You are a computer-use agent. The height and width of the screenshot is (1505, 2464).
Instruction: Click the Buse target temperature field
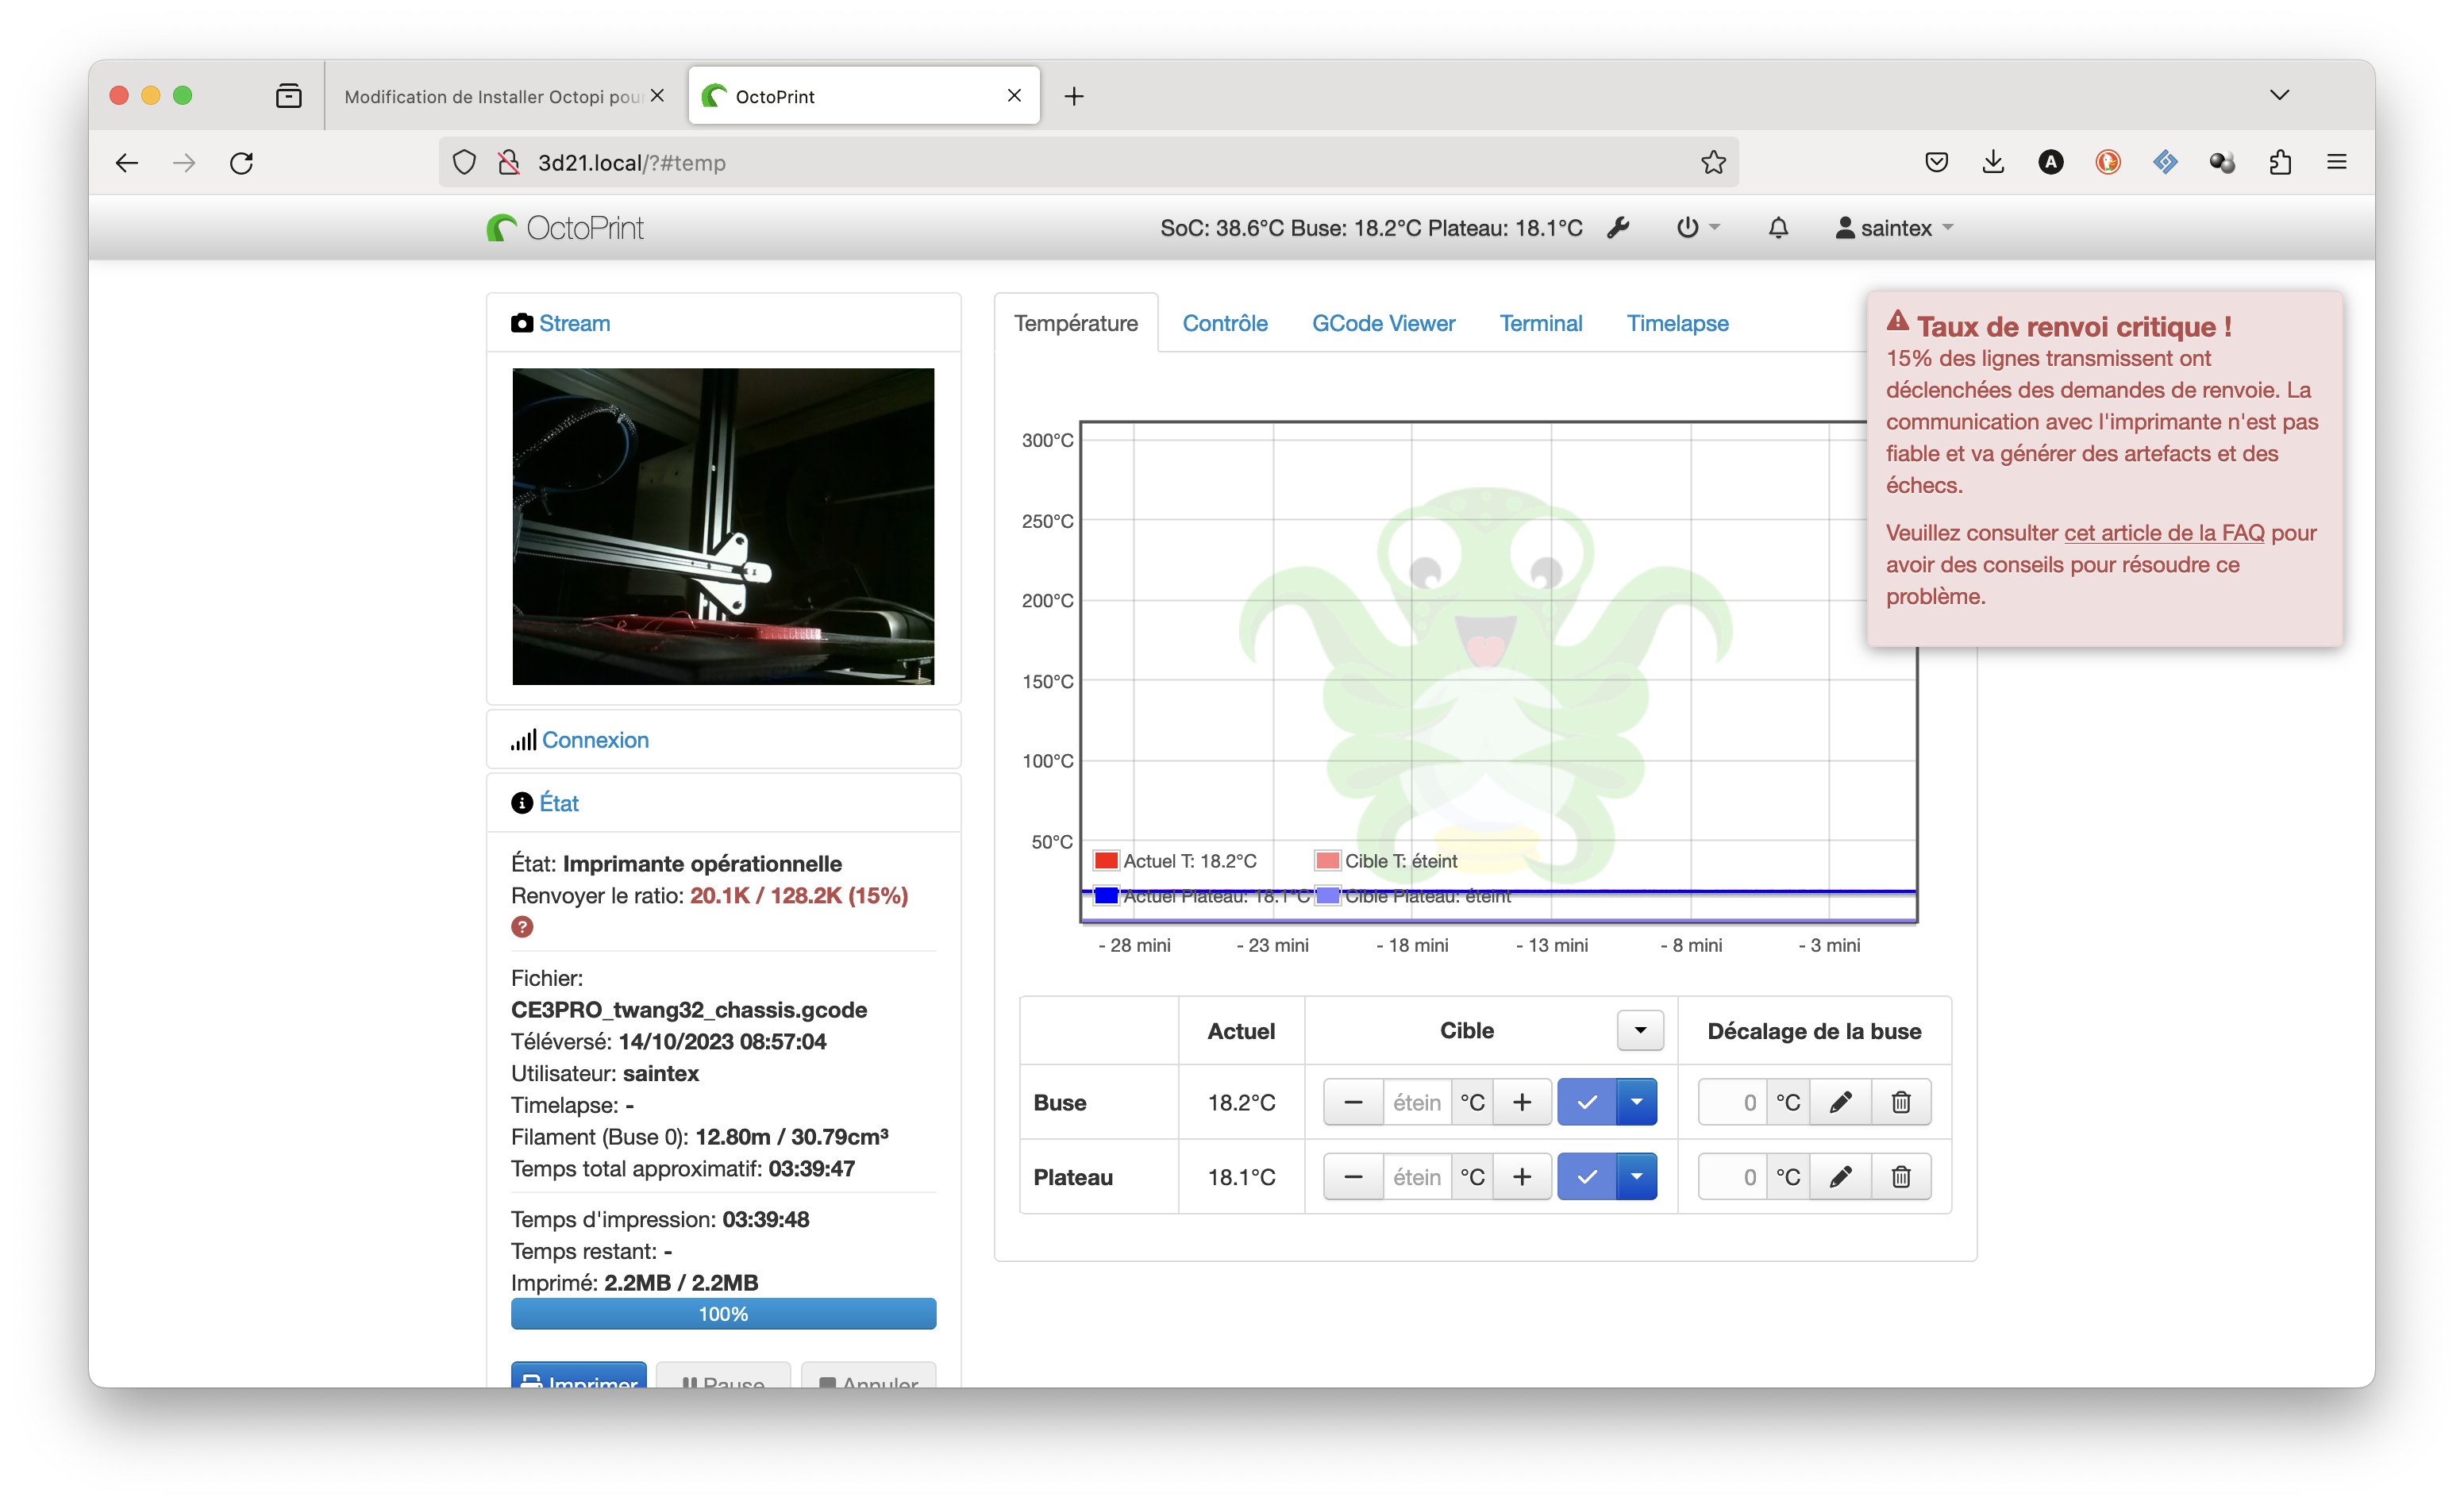coord(1417,1102)
